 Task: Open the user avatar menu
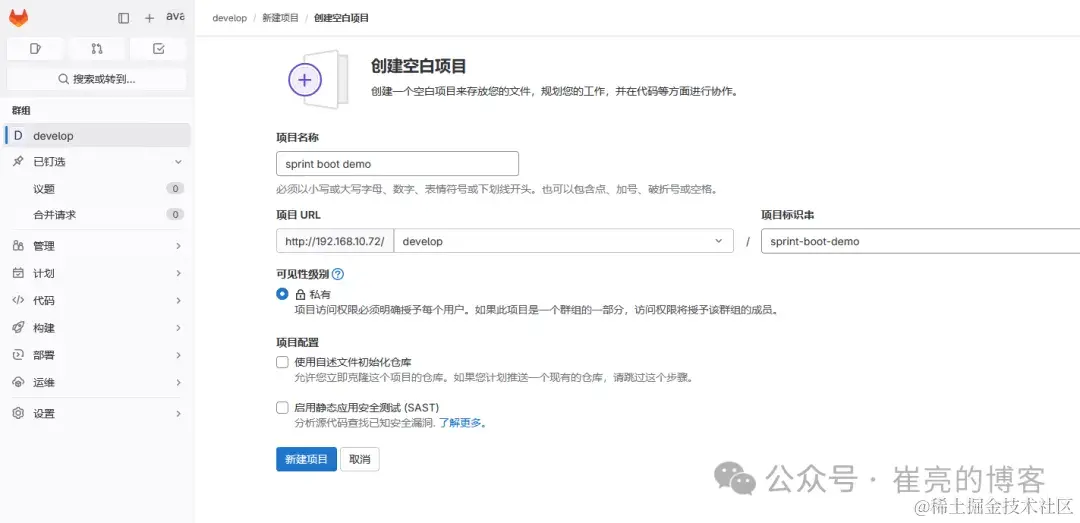tap(175, 17)
